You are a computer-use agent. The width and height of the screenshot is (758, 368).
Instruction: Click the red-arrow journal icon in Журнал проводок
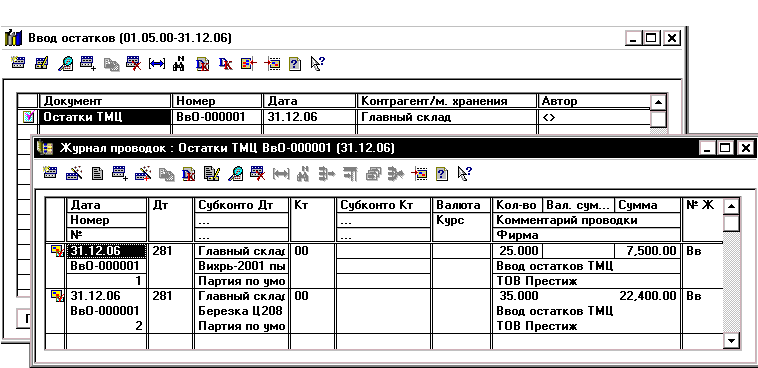(x=419, y=174)
